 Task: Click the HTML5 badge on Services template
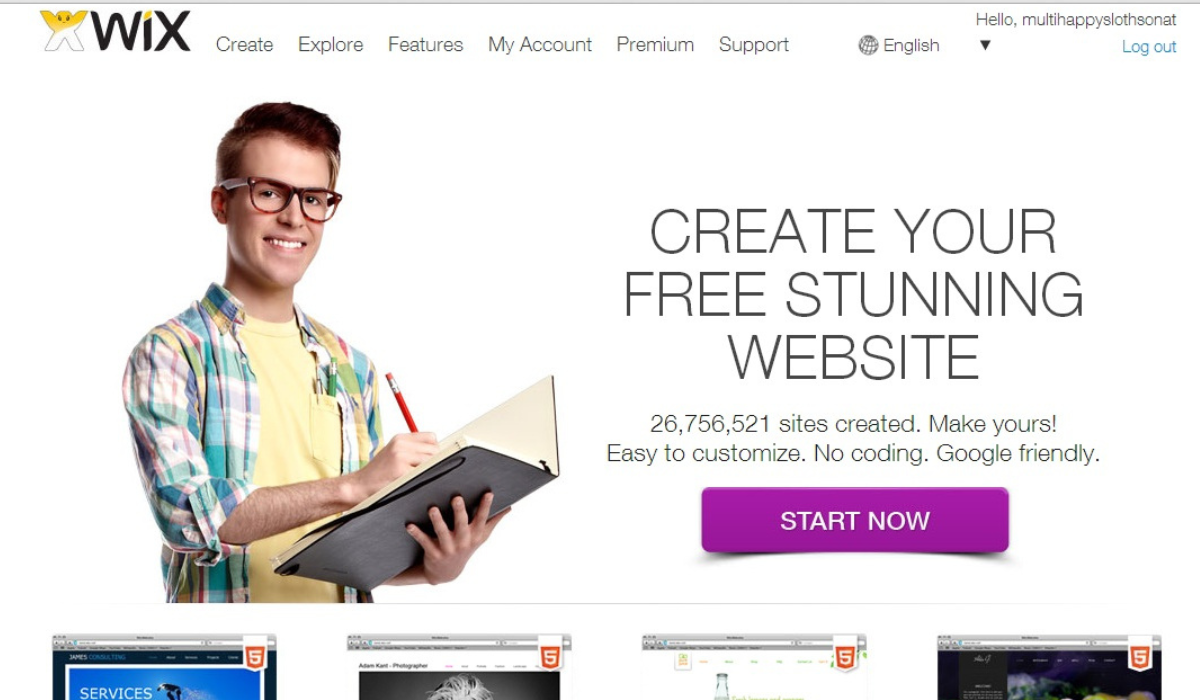[255, 657]
